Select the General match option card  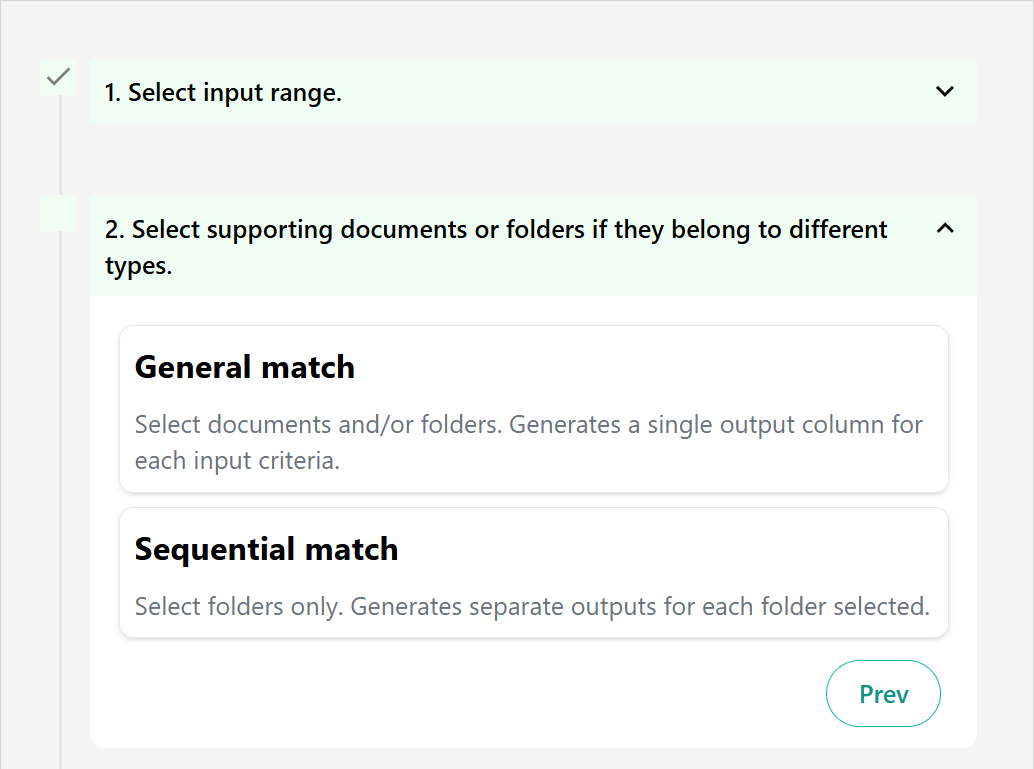[533, 408]
